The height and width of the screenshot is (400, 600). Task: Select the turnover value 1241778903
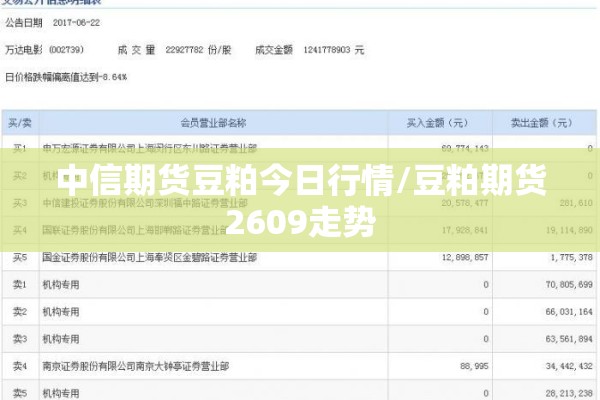(327, 50)
